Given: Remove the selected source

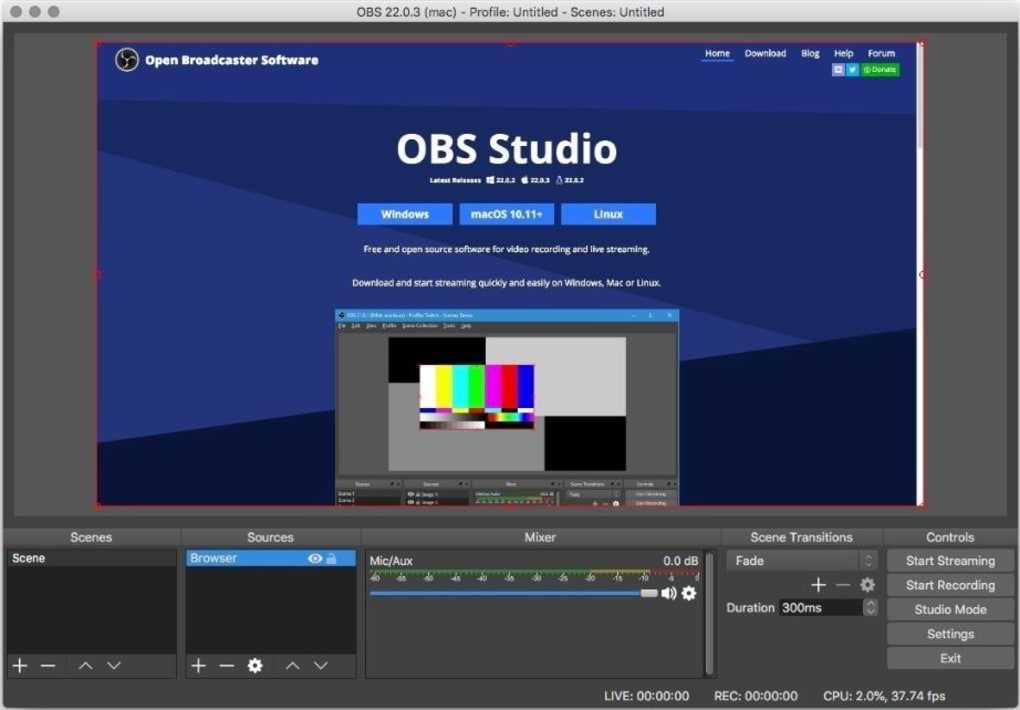Looking at the screenshot, I should pyautogui.click(x=226, y=666).
